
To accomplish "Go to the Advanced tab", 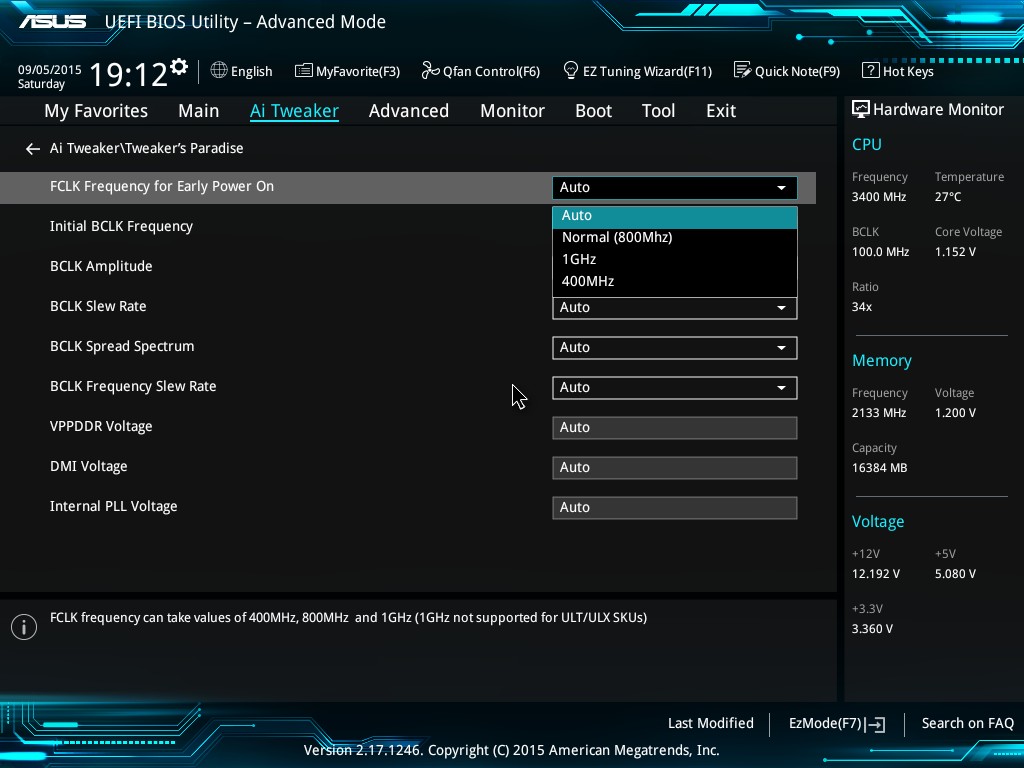I will point(409,111).
